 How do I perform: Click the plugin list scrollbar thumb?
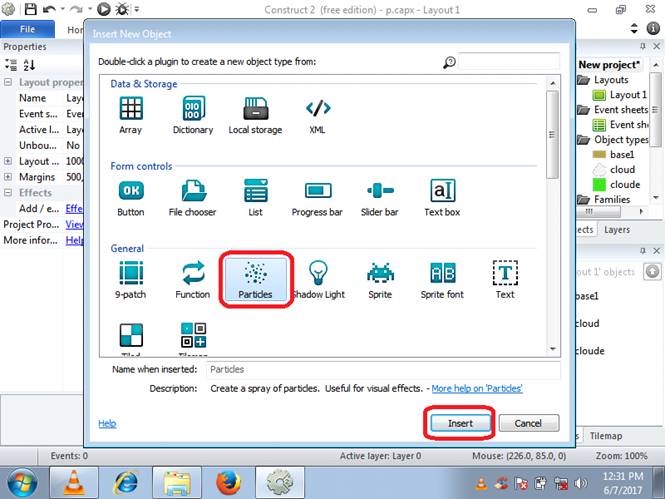pos(552,135)
